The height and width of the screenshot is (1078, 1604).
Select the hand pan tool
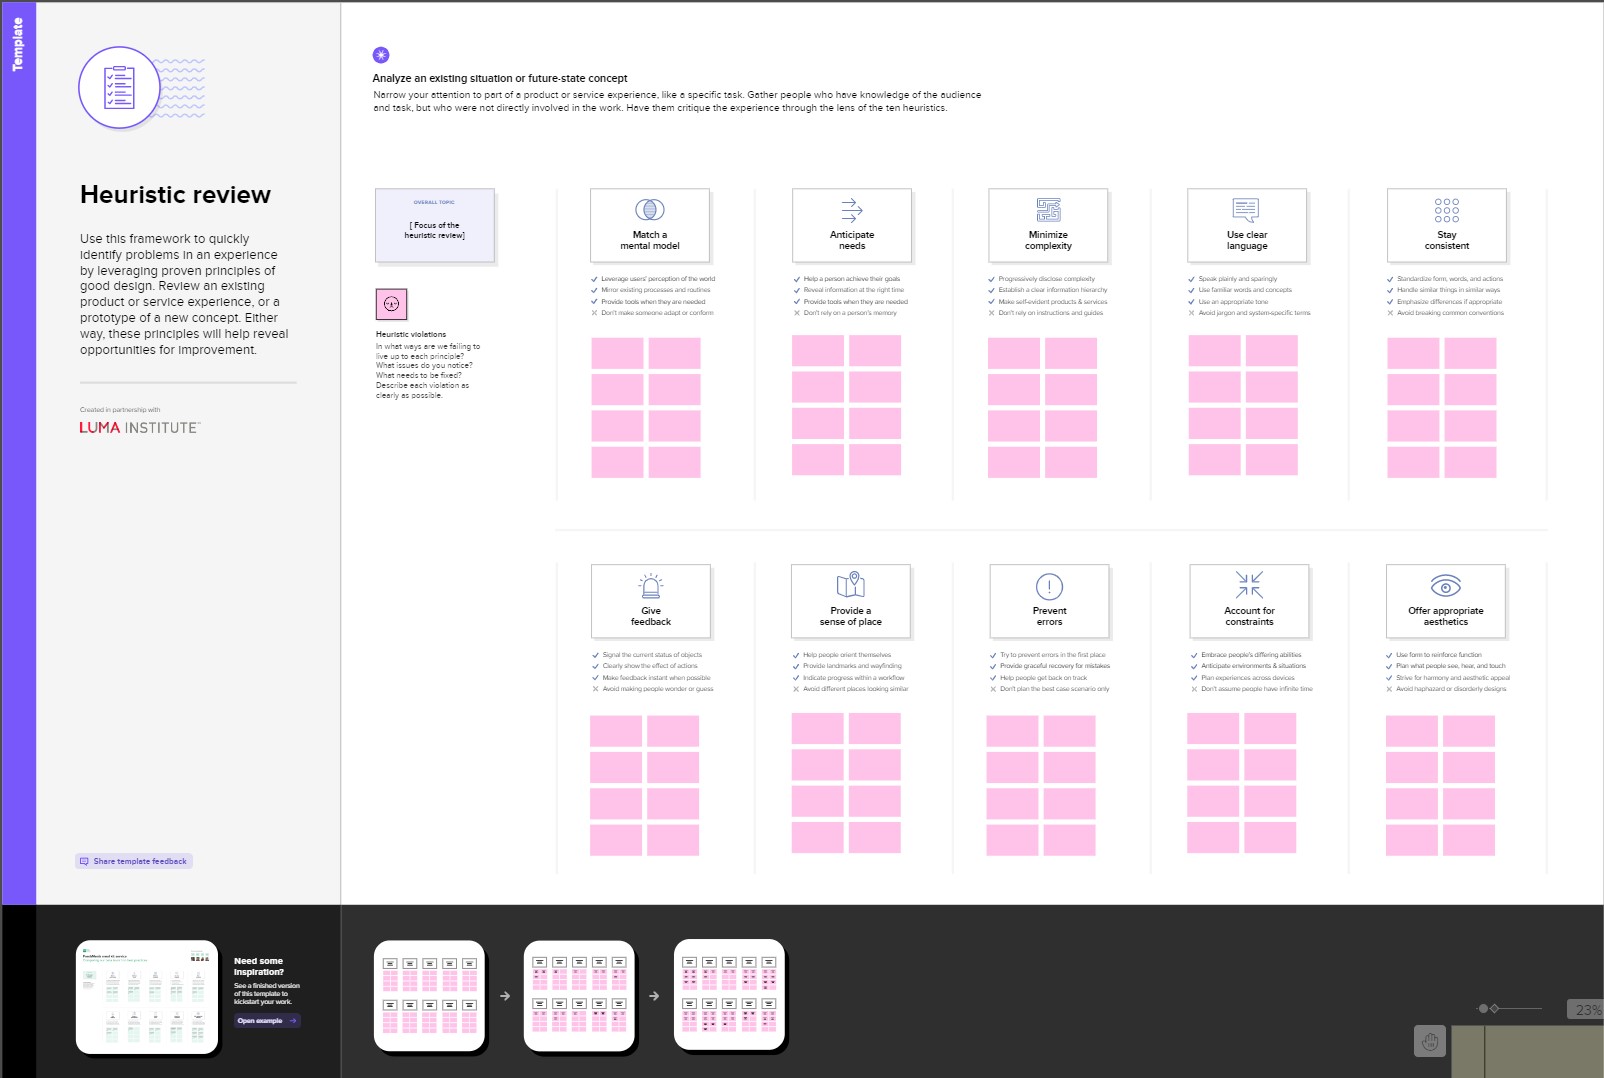pyautogui.click(x=1429, y=1041)
